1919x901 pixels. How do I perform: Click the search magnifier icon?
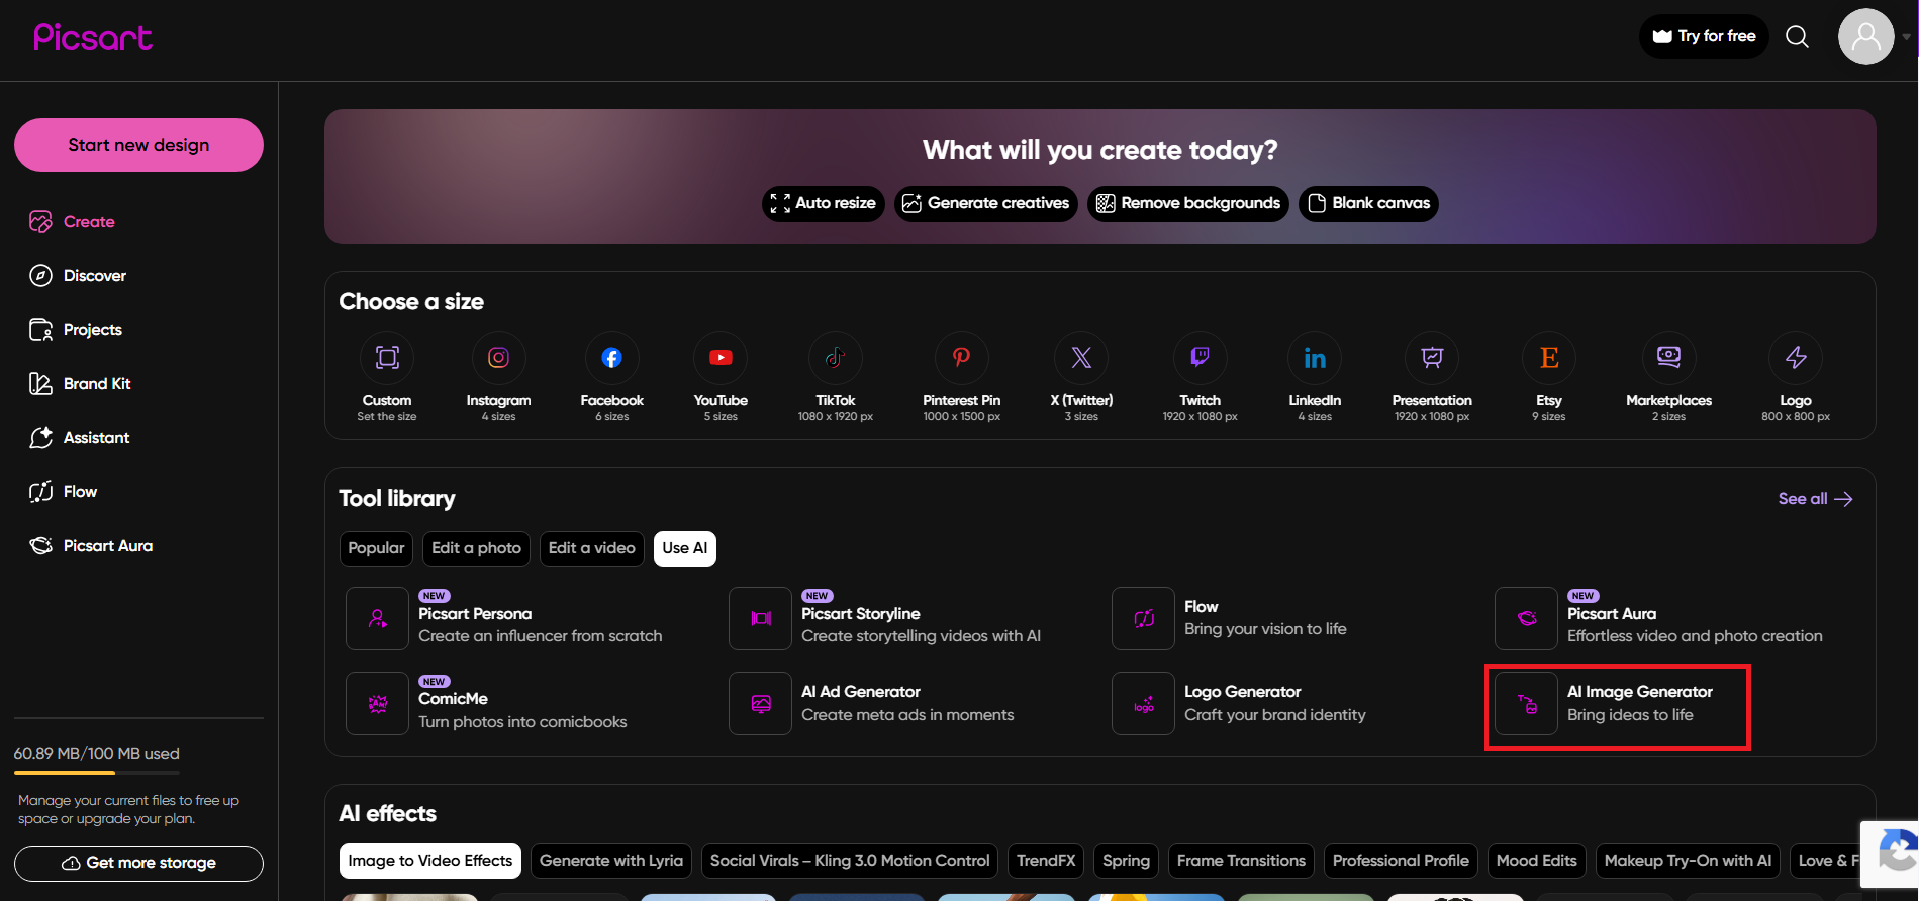pos(1797,37)
